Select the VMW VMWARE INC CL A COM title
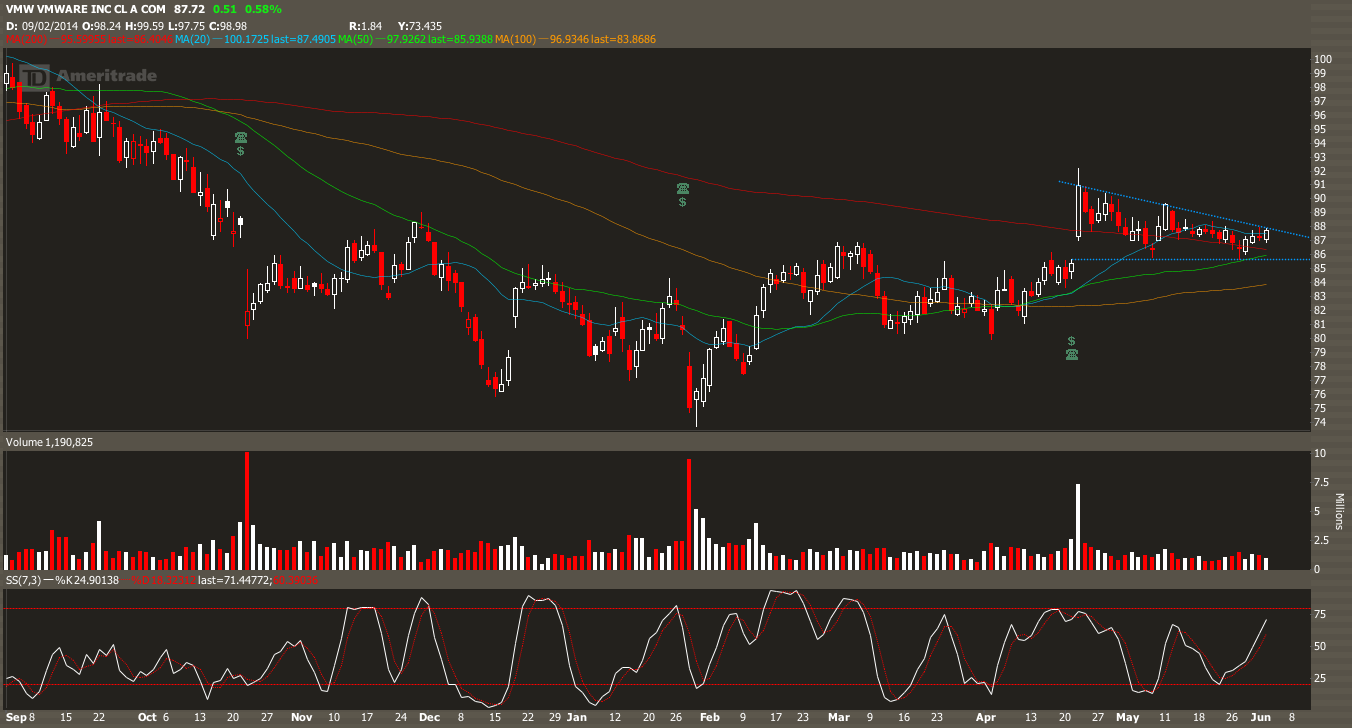This screenshot has width=1352, height=728. coord(85,8)
